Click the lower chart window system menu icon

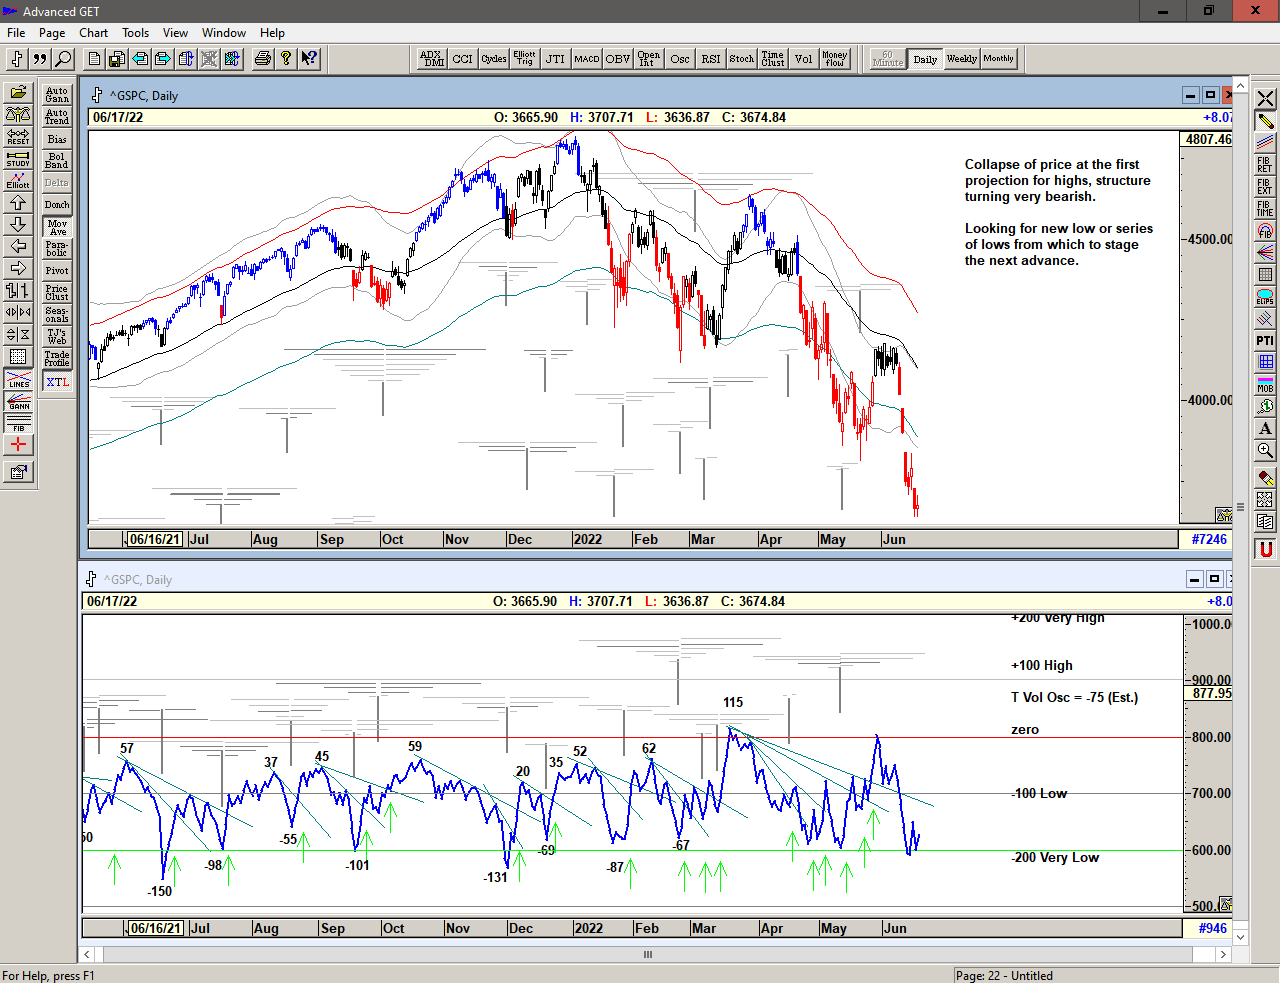92,579
